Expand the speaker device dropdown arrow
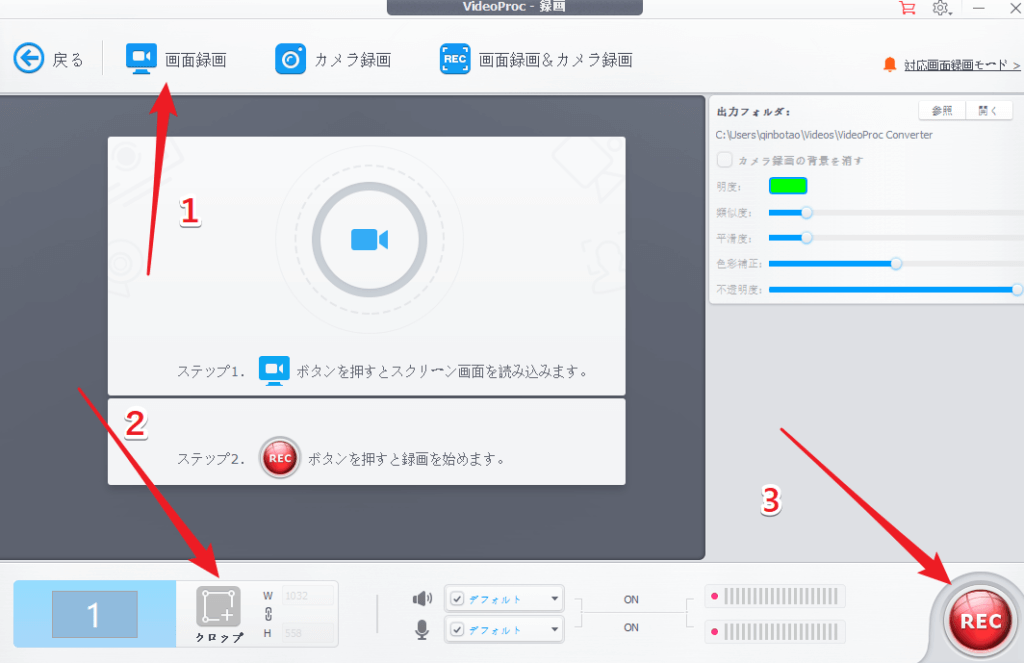The height and width of the screenshot is (663, 1024). tap(554, 599)
